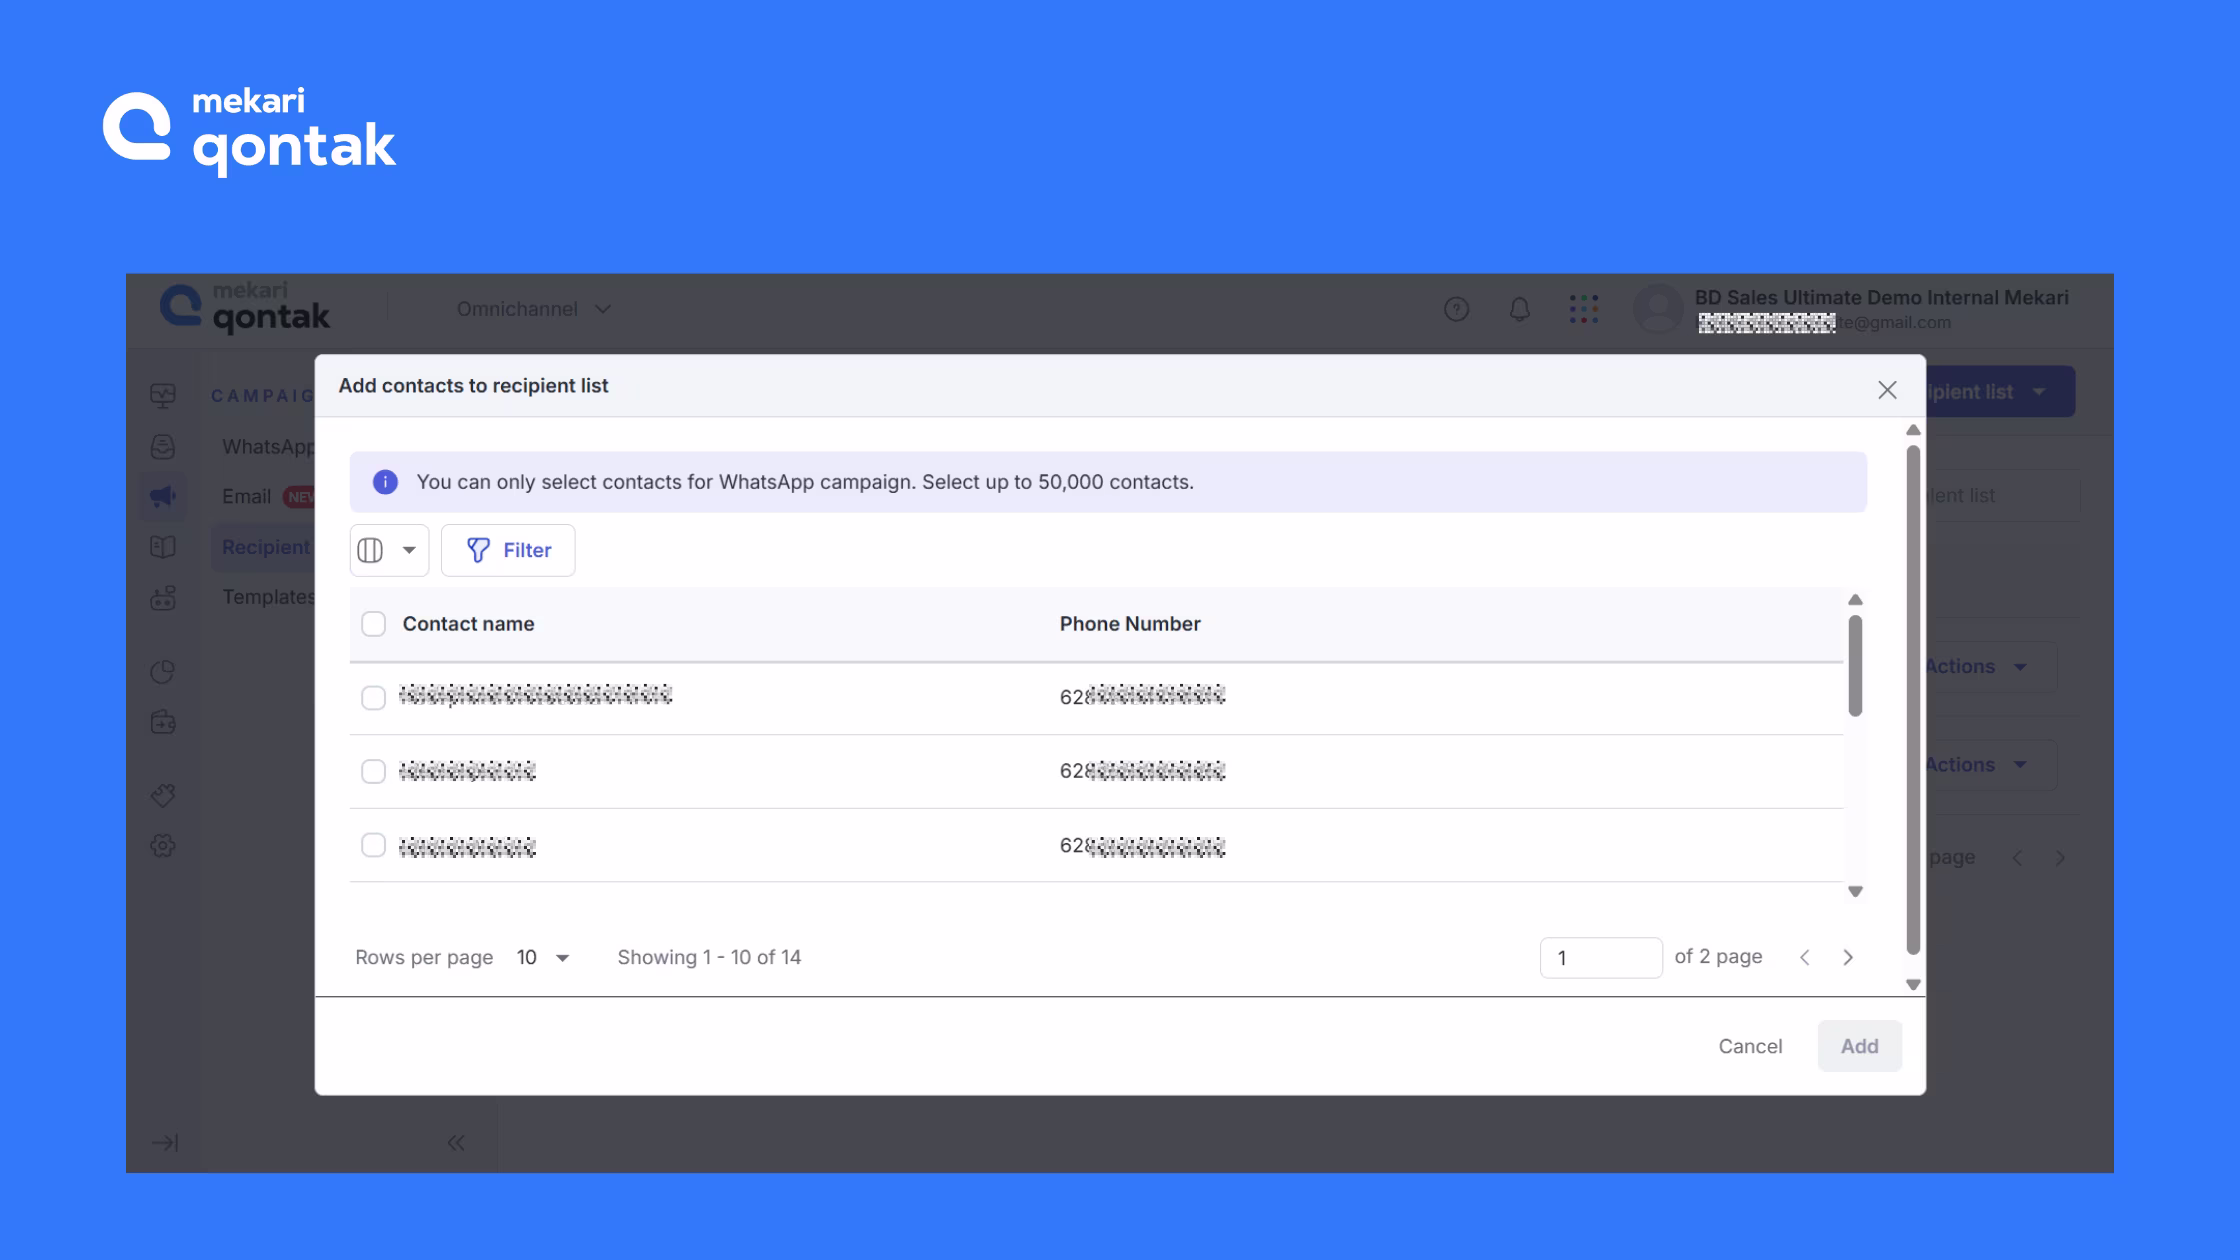Open the first Actions dropdown

point(1991,666)
